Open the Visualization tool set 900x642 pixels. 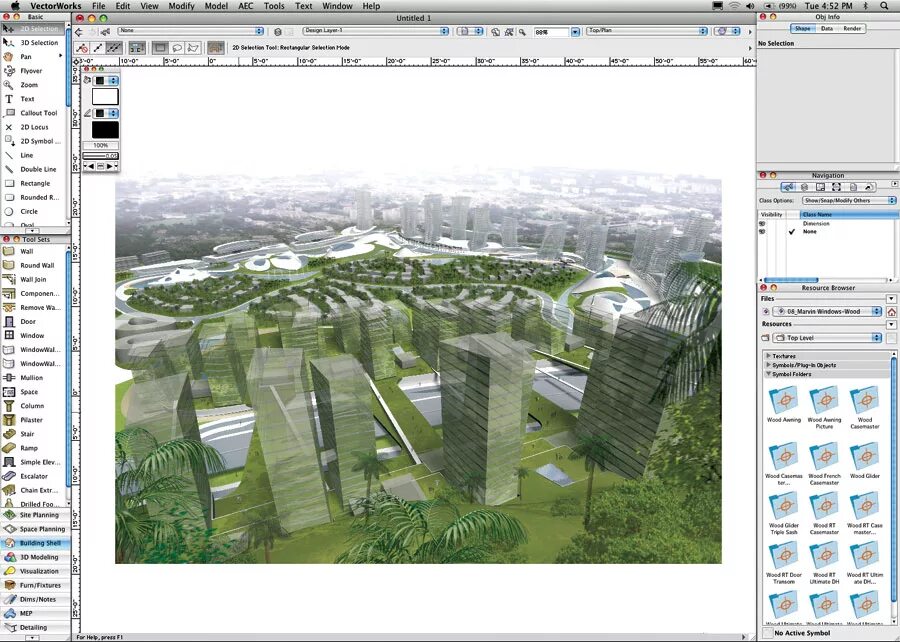click(35, 571)
